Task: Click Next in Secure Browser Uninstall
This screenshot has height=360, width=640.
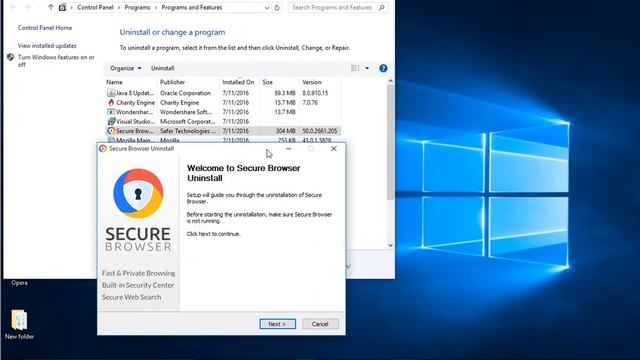Action: (278, 324)
